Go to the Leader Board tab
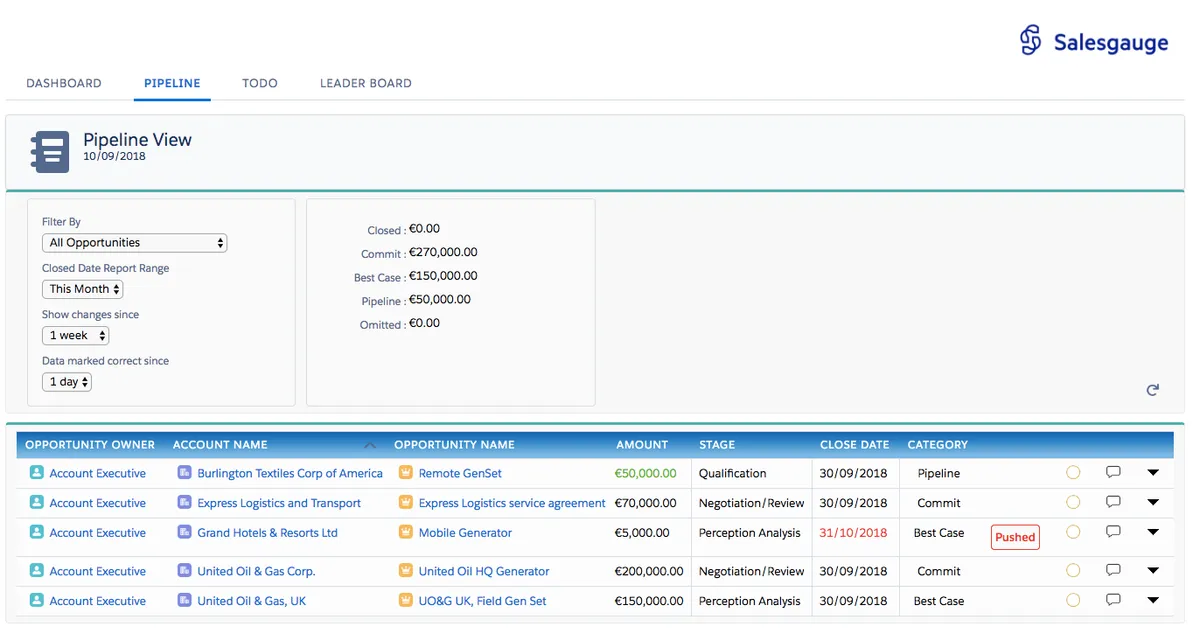 (366, 83)
